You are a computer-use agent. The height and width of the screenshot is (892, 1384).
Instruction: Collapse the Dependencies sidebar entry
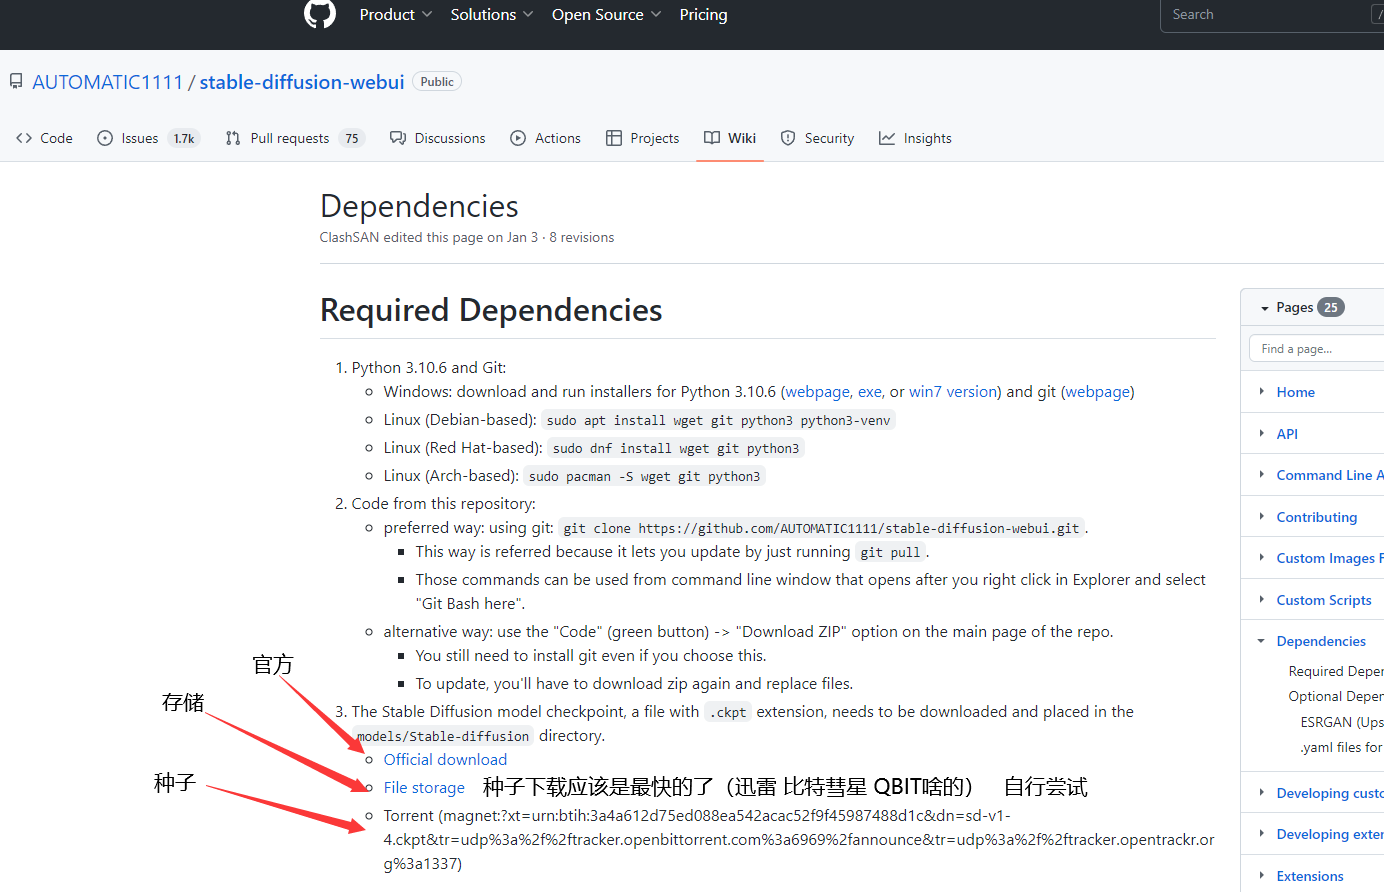(1262, 641)
